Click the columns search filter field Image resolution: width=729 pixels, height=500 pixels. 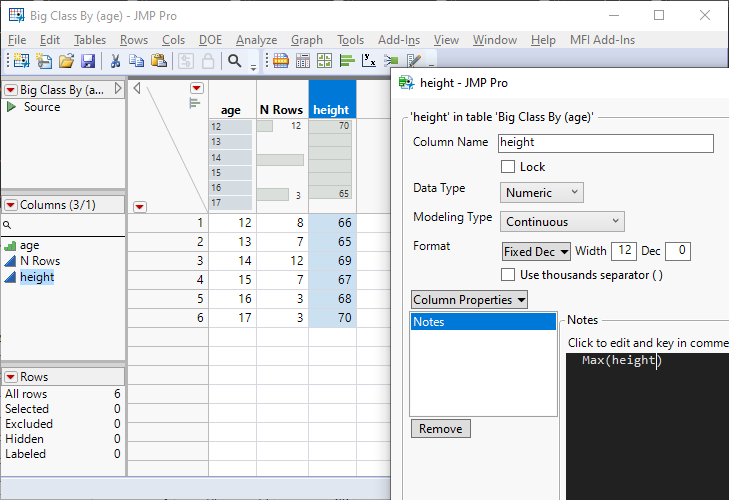coord(63,225)
